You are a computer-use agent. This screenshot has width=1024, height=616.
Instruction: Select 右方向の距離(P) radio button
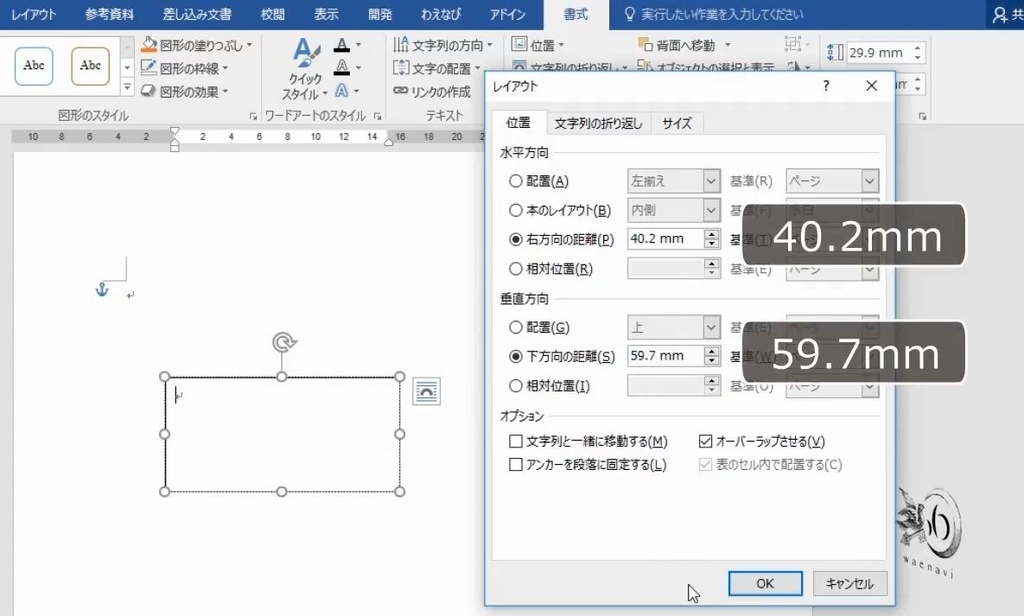pyautogui.click(x=516, y=239)
